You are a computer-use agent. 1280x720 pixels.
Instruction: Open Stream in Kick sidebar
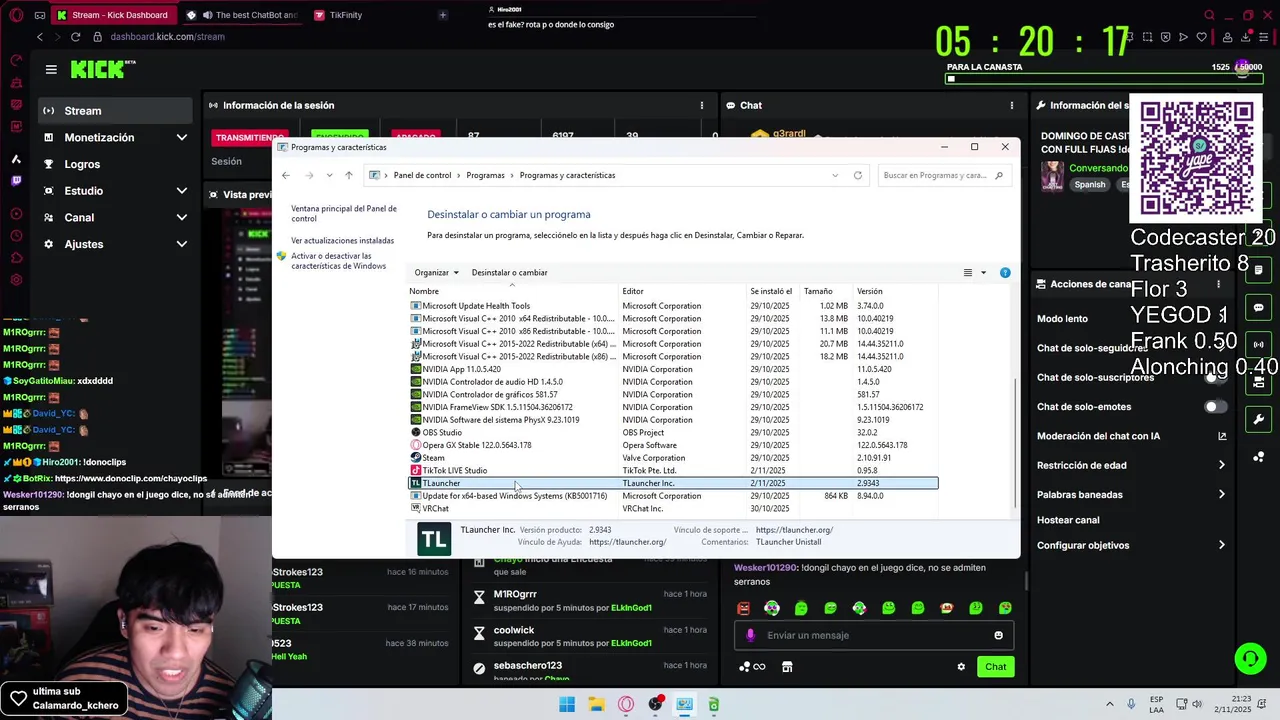tap(115, 111)
